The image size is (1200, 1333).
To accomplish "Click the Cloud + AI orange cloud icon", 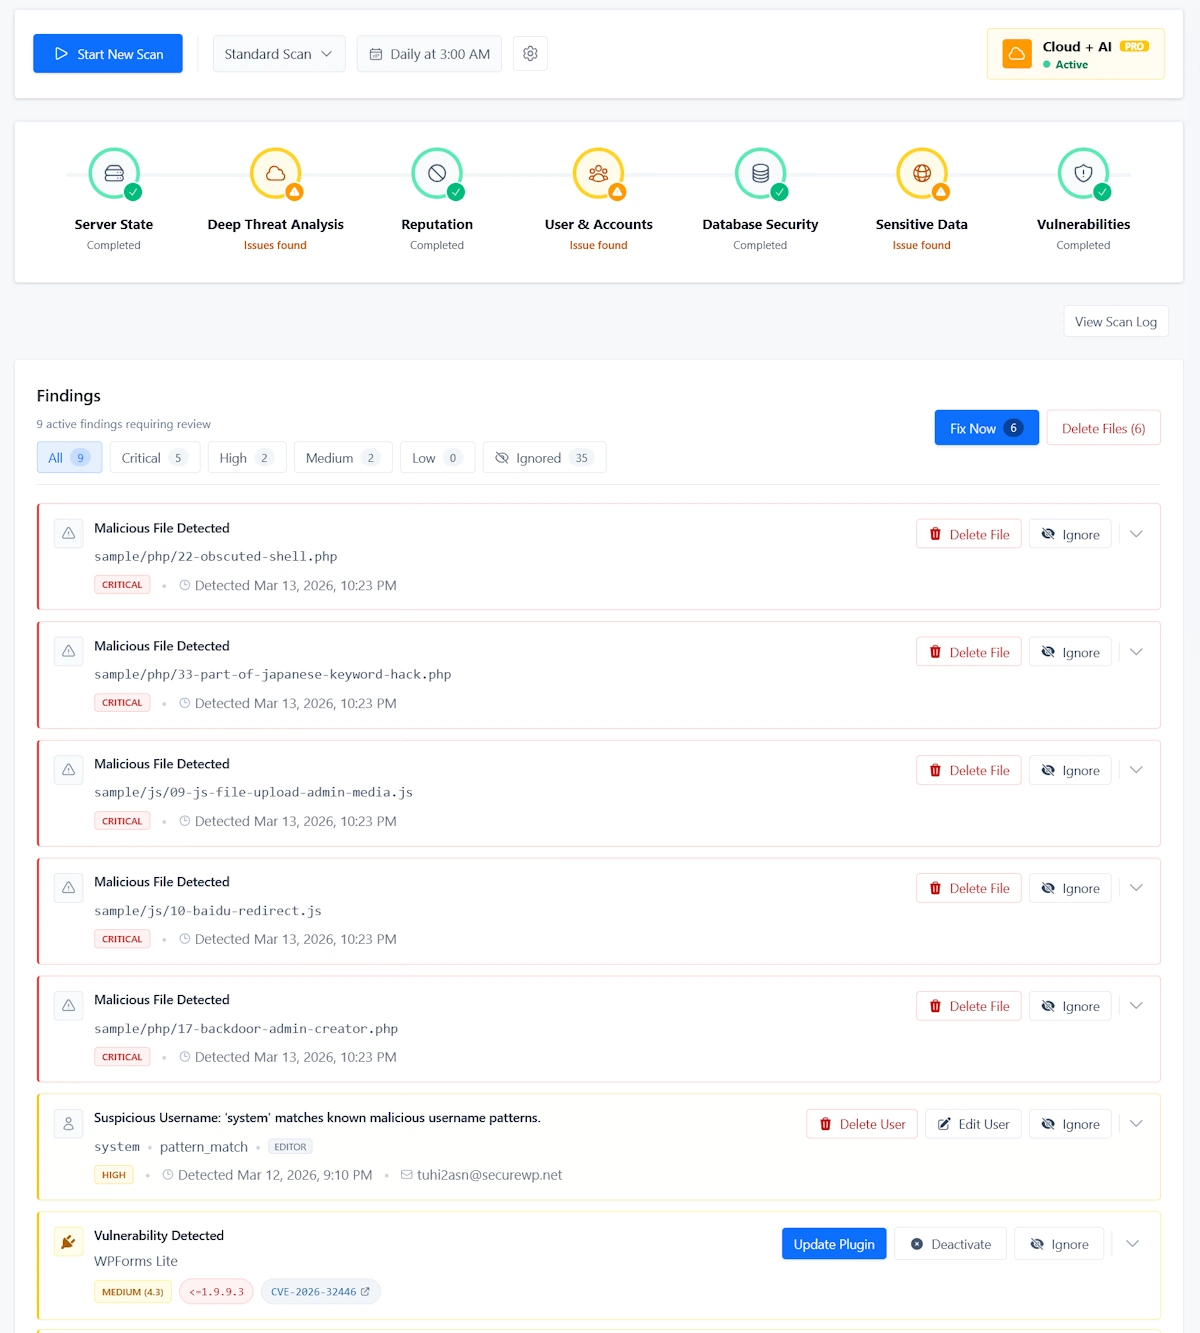I will tap(1017, 54).
